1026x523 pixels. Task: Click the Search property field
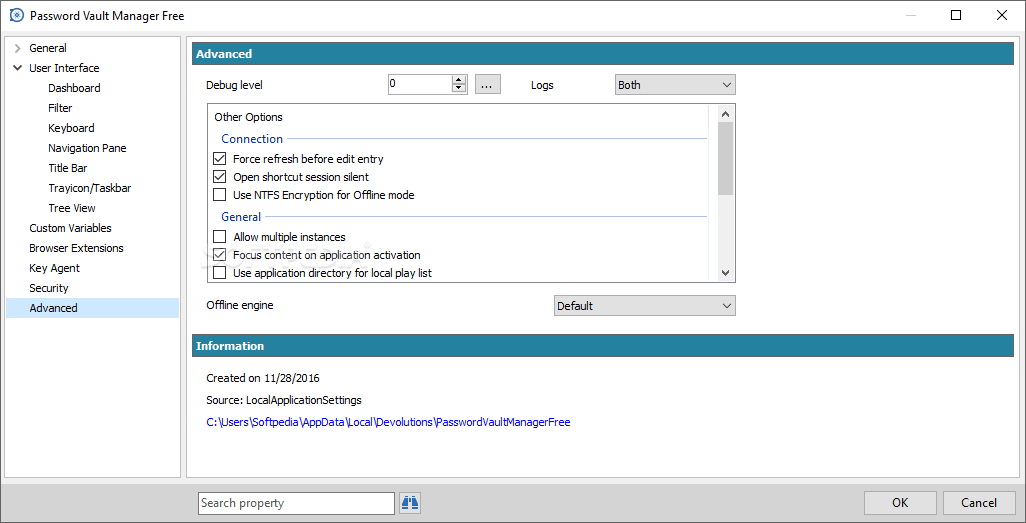[x=296, y=503]
